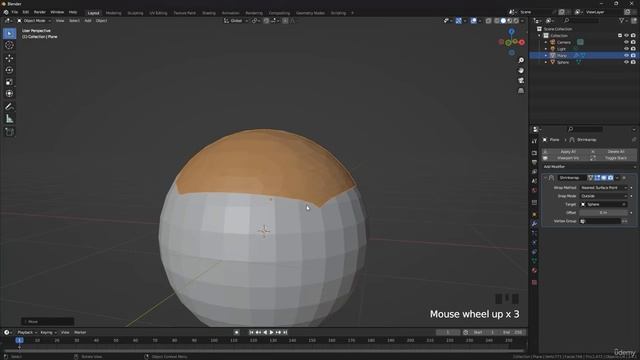Open the Render menu
The width and height of the screenshot is (640, 360).
click(40, 12)
